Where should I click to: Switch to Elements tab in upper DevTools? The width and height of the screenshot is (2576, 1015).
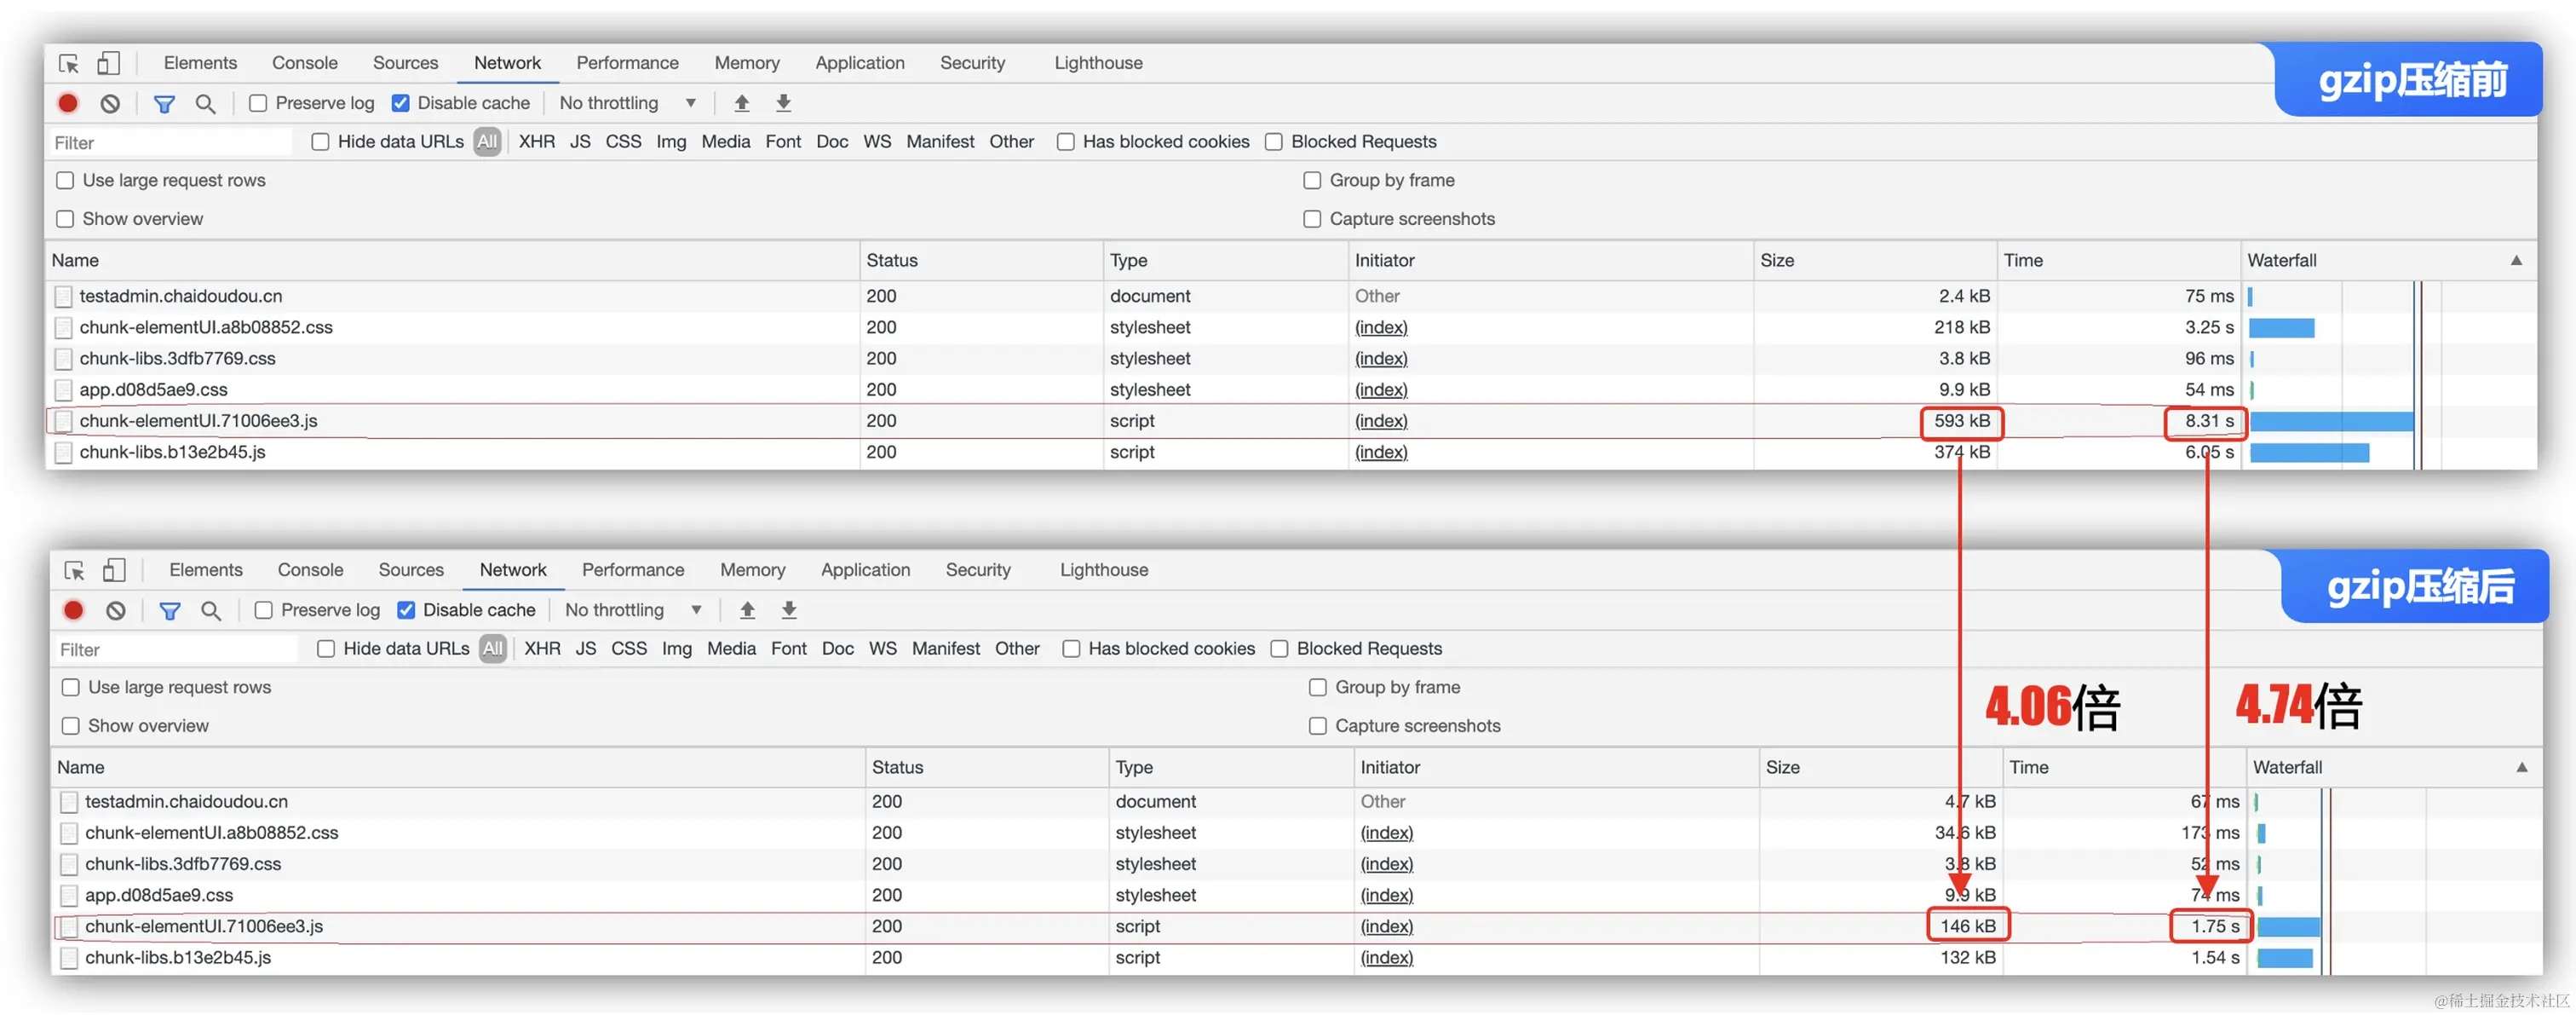pos(200,63)
